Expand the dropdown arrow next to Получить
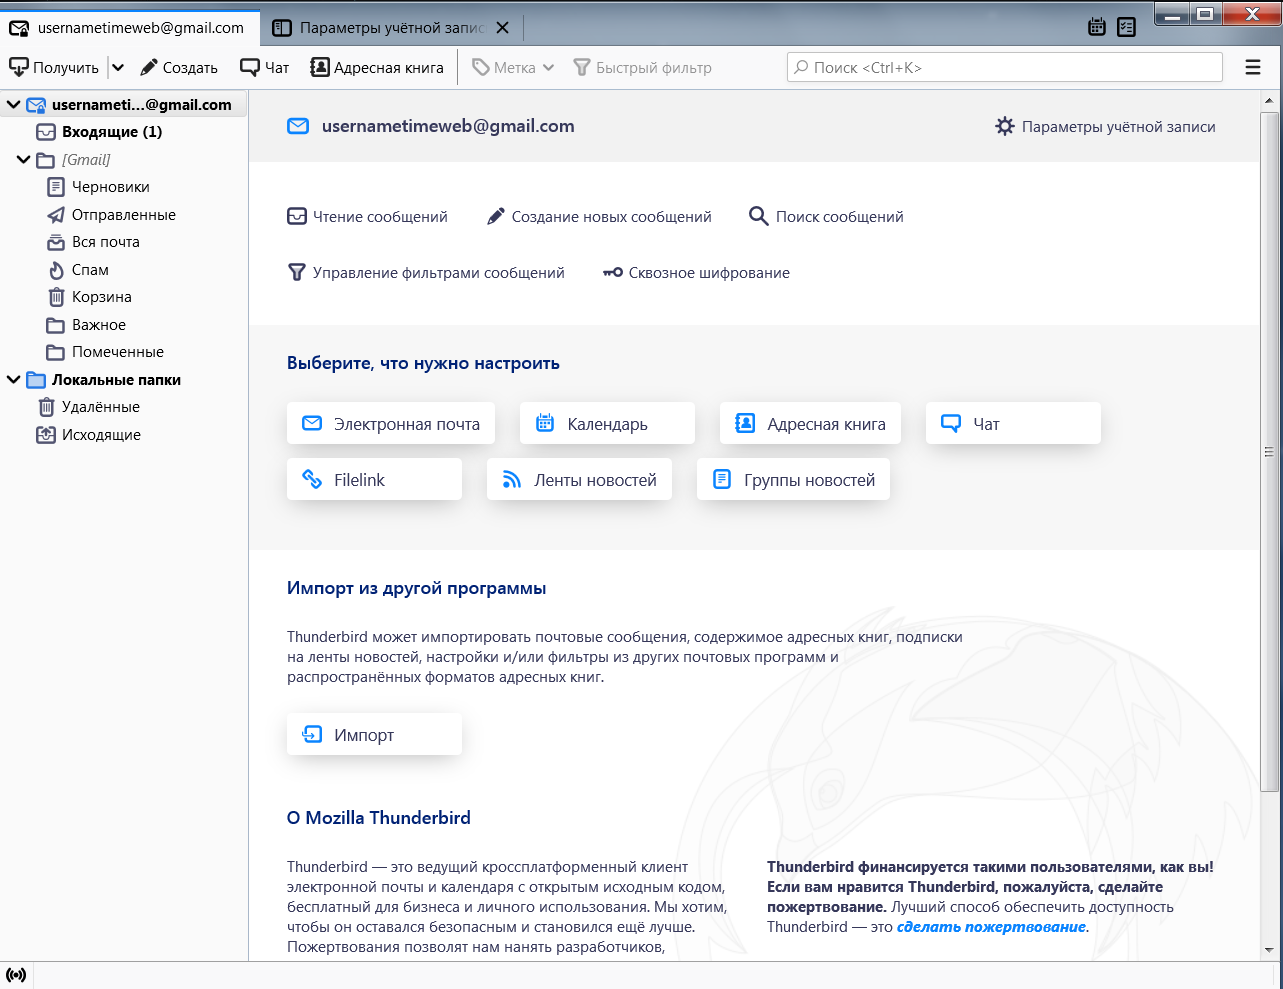1283x989 pixels. click(118, 67)
